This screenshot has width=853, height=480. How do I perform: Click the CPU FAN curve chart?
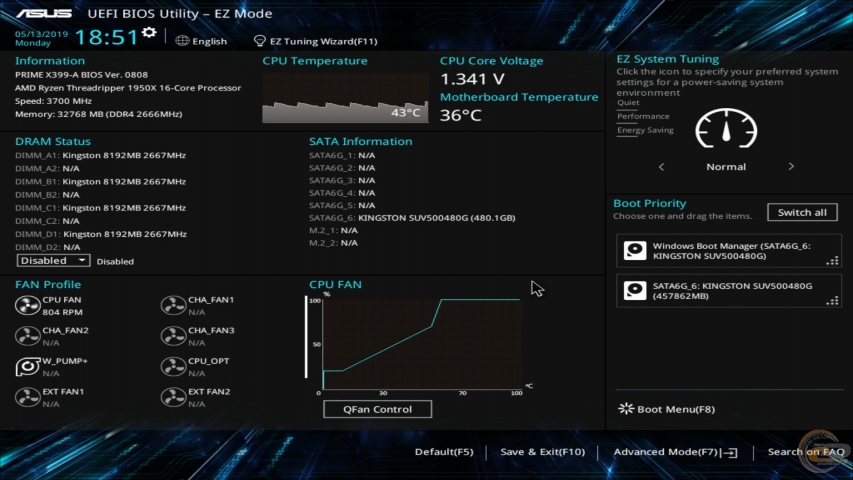pos(422,343)
